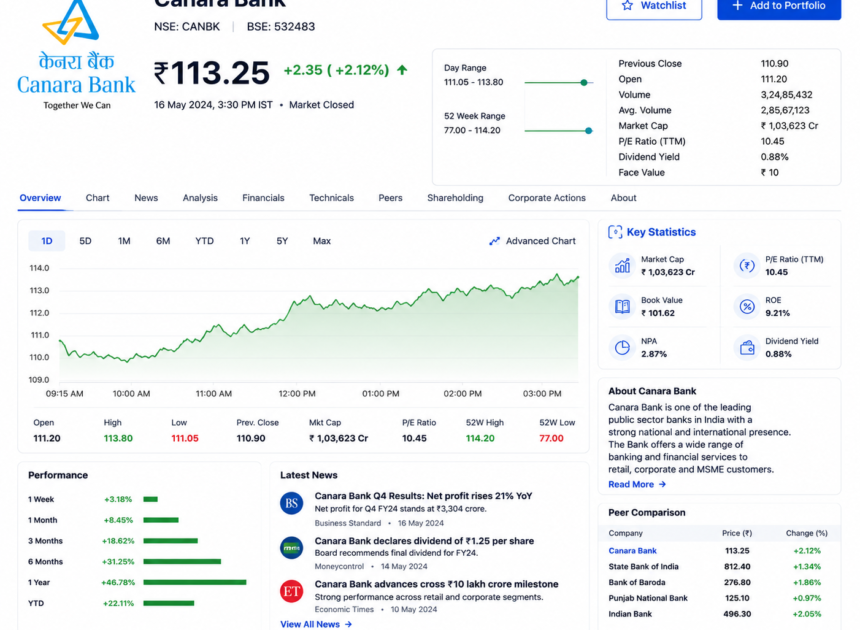
Task: Click the Change (%) column header
Action: click(x=807, y=533)
